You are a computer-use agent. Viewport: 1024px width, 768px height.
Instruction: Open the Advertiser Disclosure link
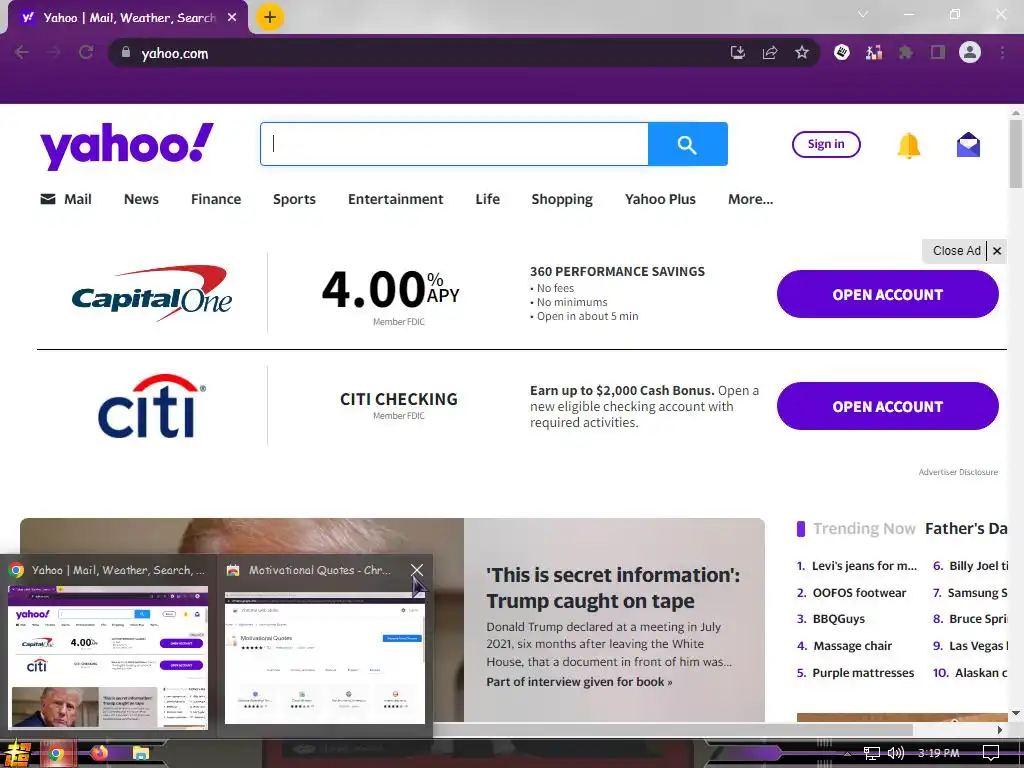point(958,472)
